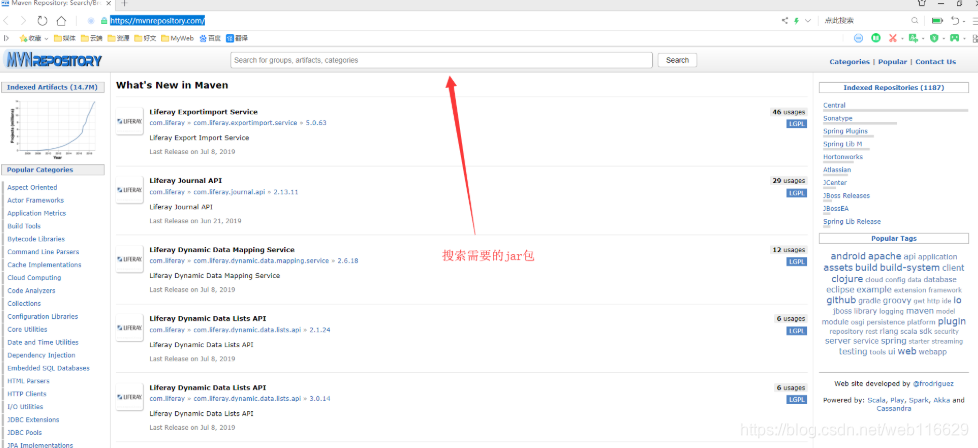This screenshot has height=448, width=978.
Task: Click the skin shirt icon in title bar
Action: (x=922, y=3)
